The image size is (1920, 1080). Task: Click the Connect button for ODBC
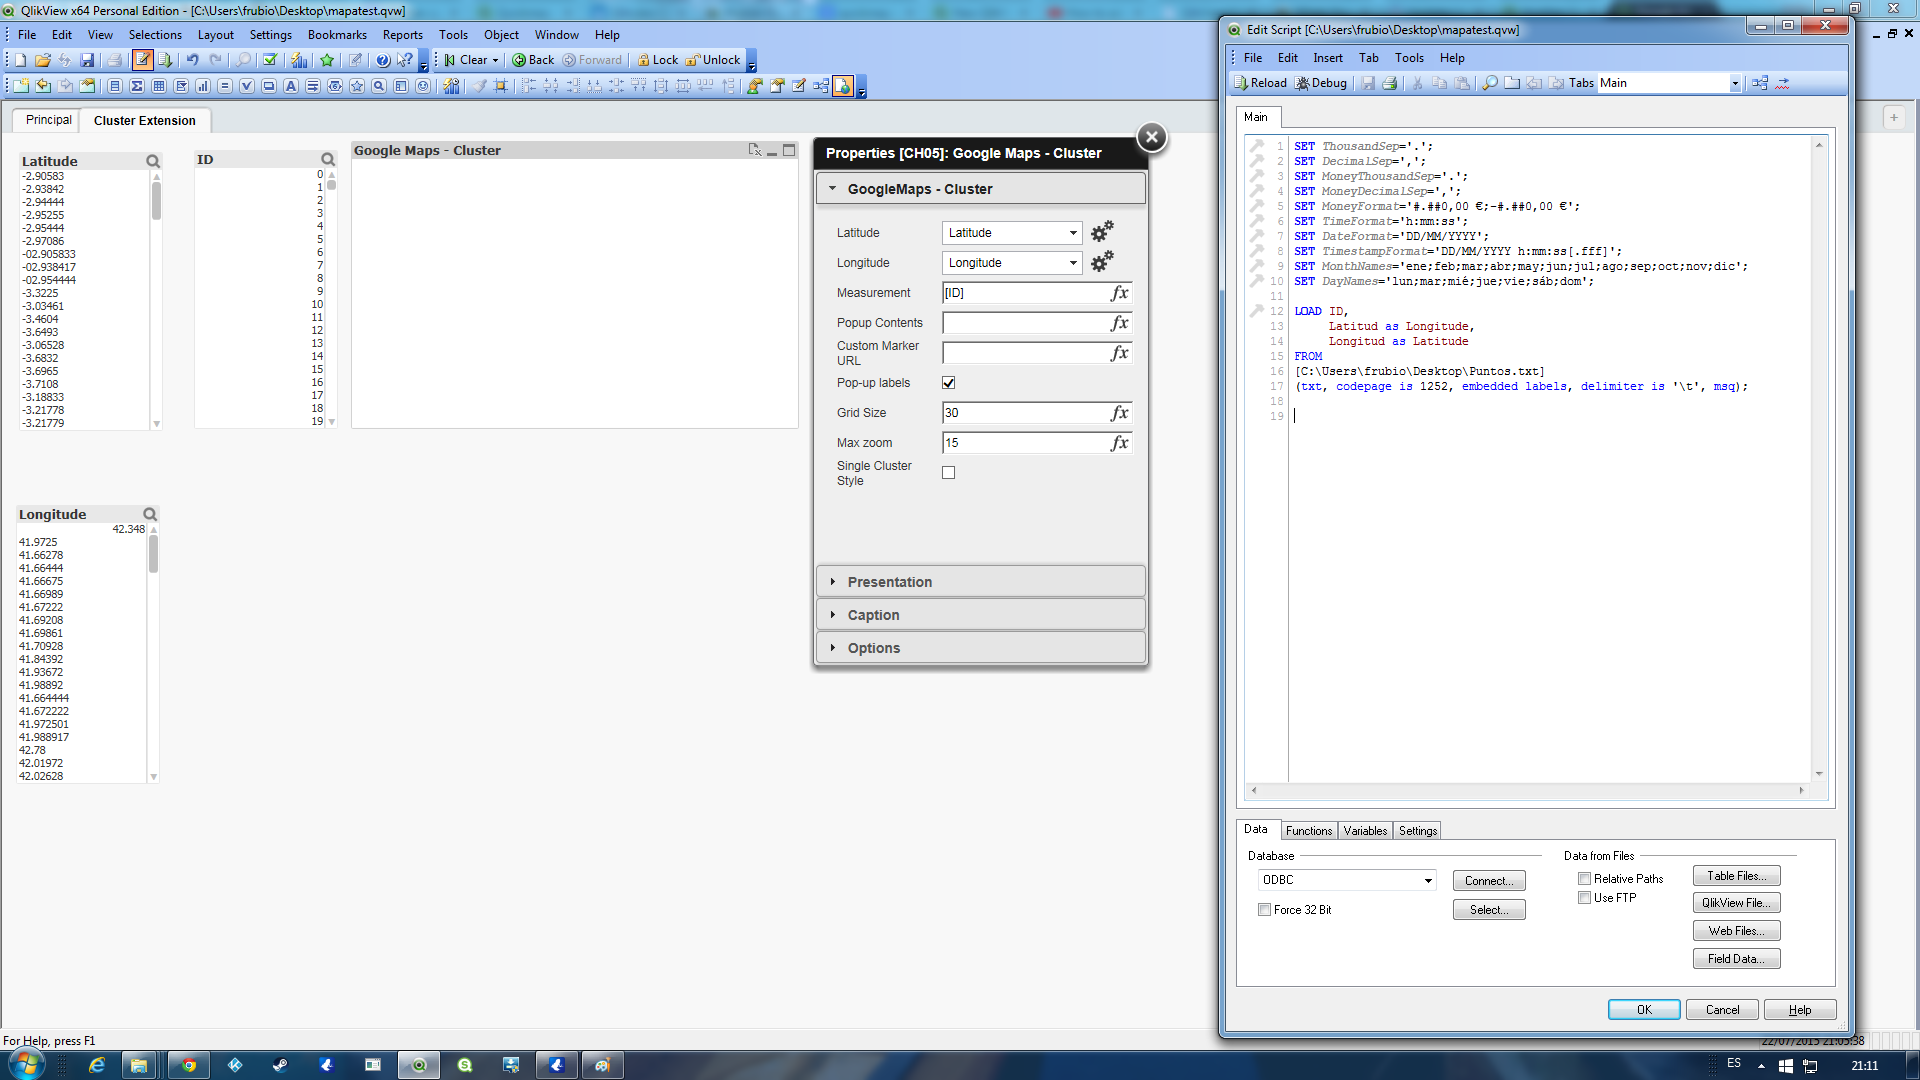coord(1487,880)
